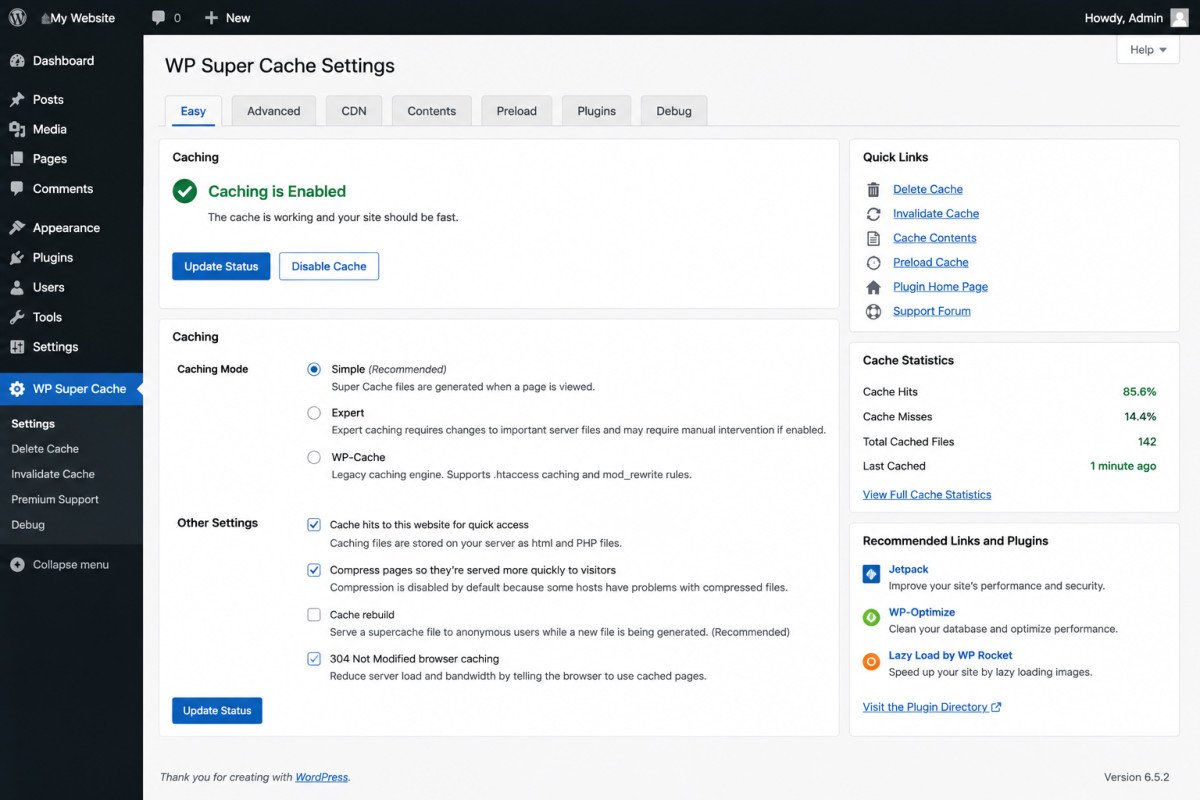Image resolution: width=1200 pixels, height=800 pixels.
Task: Click the trash icon beside Delete Cache
Action: [x=873, y=189]
